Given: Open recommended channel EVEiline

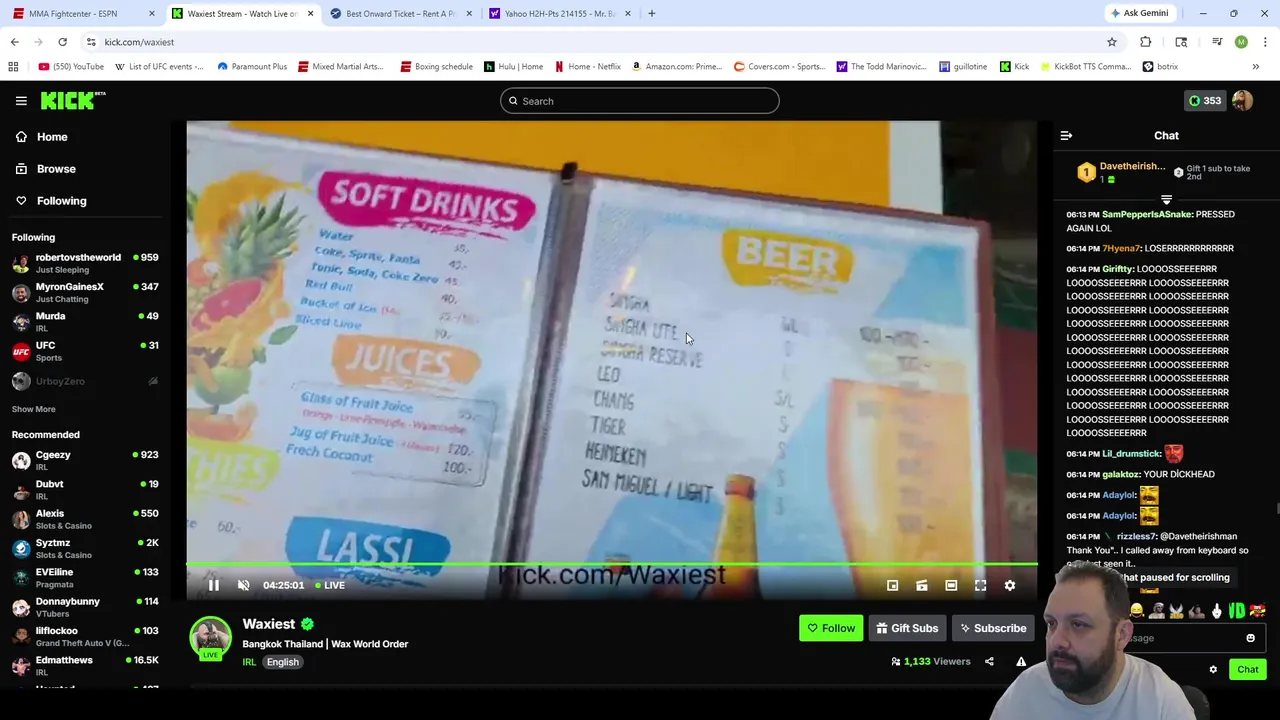Looking at the screenshot, I should (85, 578).
